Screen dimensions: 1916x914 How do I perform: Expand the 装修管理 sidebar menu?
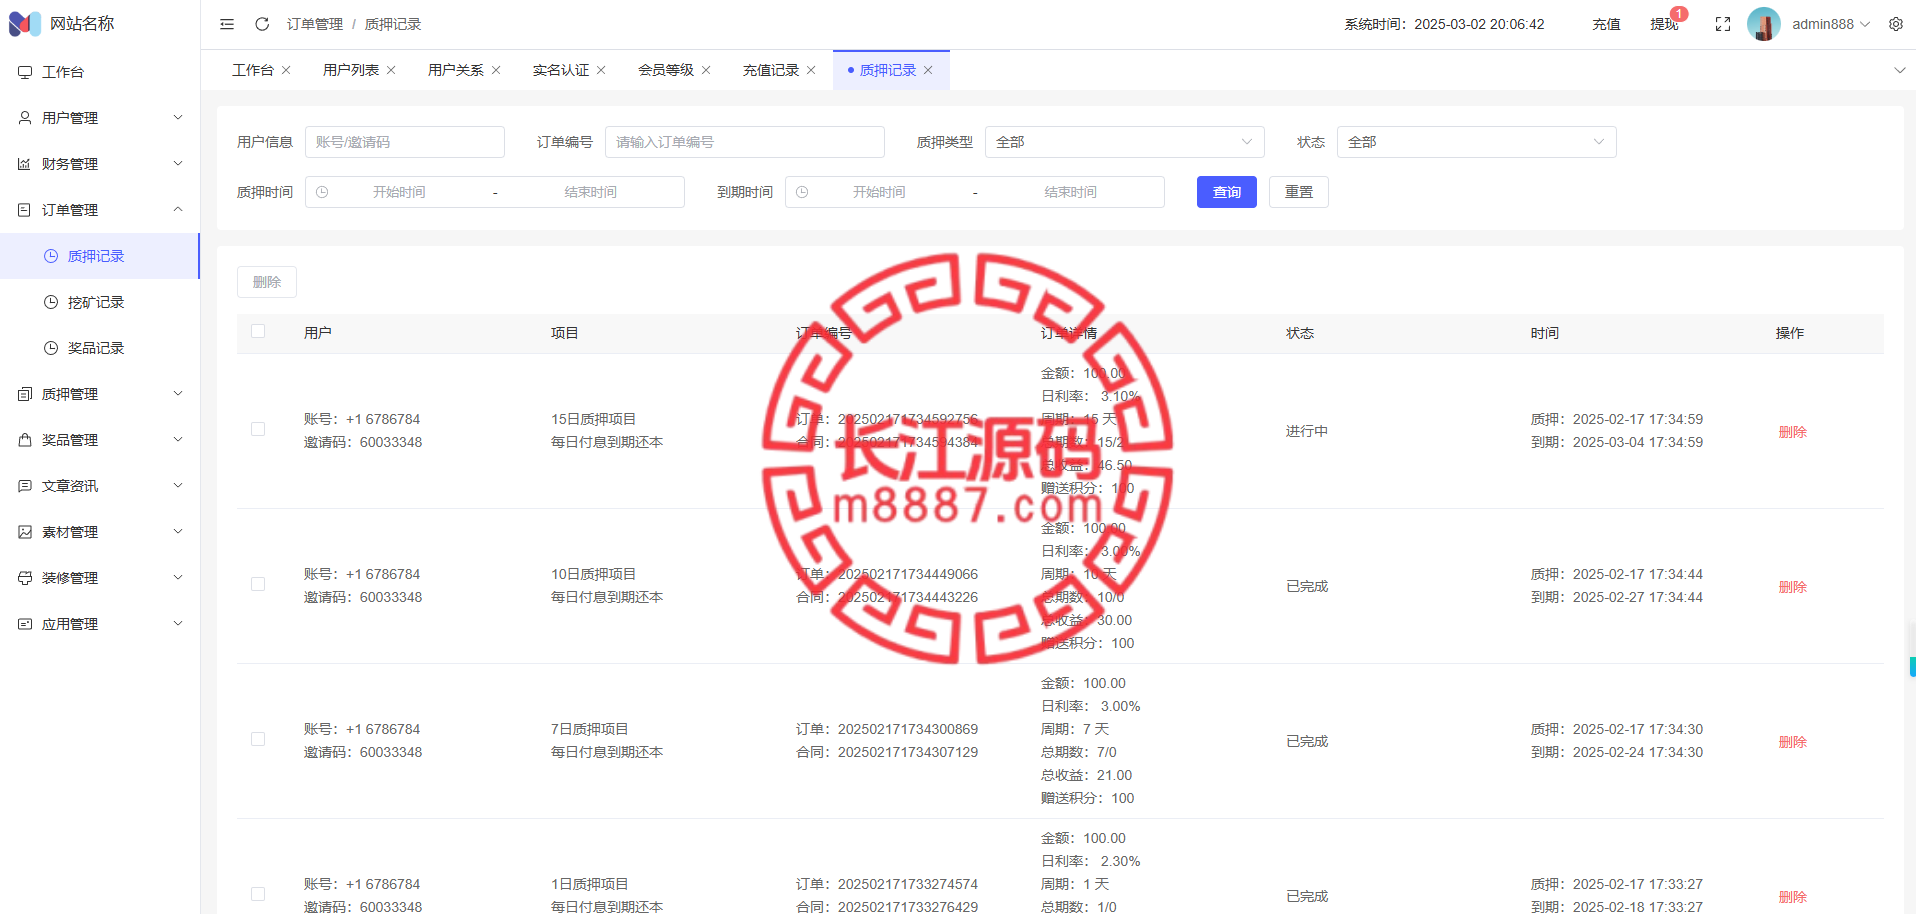point(100,578)
